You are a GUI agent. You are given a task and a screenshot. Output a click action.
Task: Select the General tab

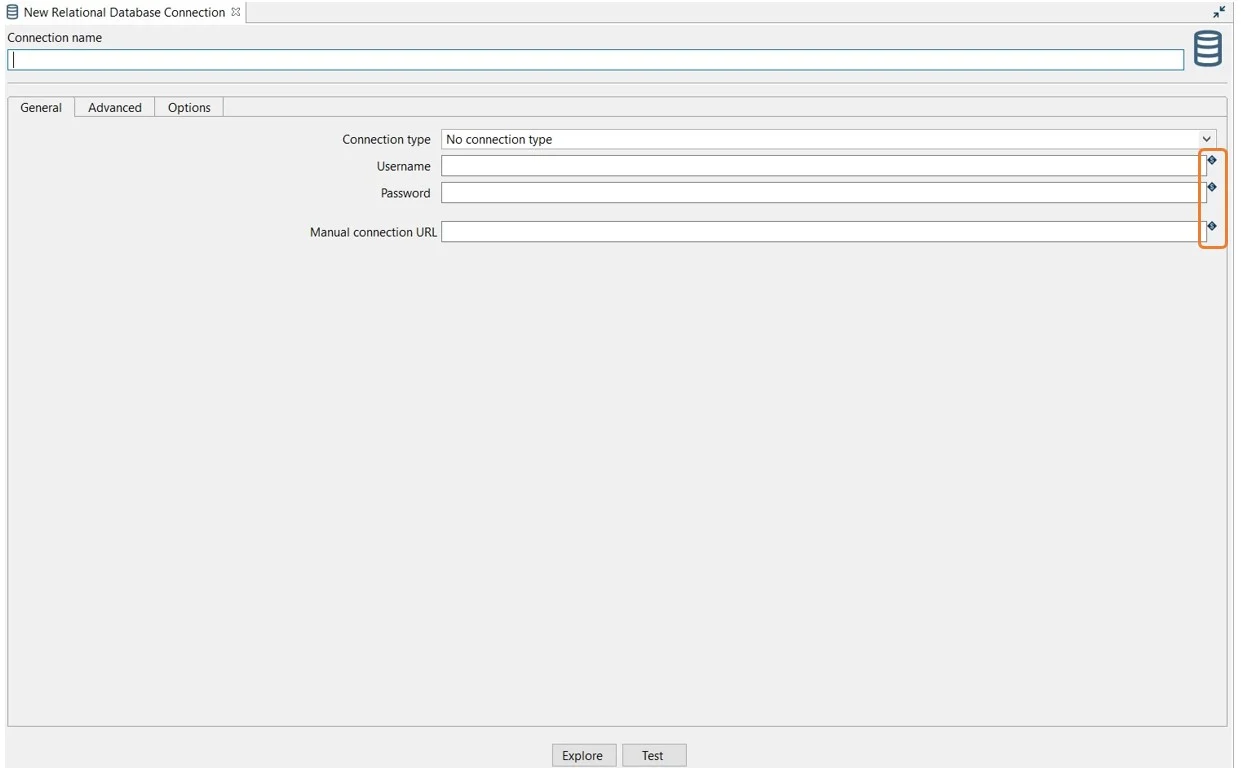[x=40, y=107]
